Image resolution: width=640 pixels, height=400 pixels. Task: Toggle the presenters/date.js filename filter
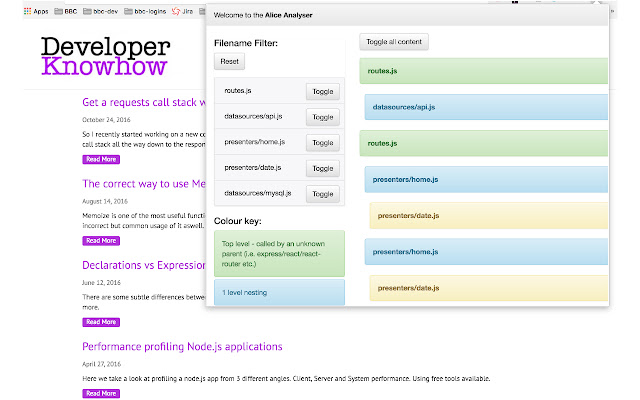[x=322, y=168]
